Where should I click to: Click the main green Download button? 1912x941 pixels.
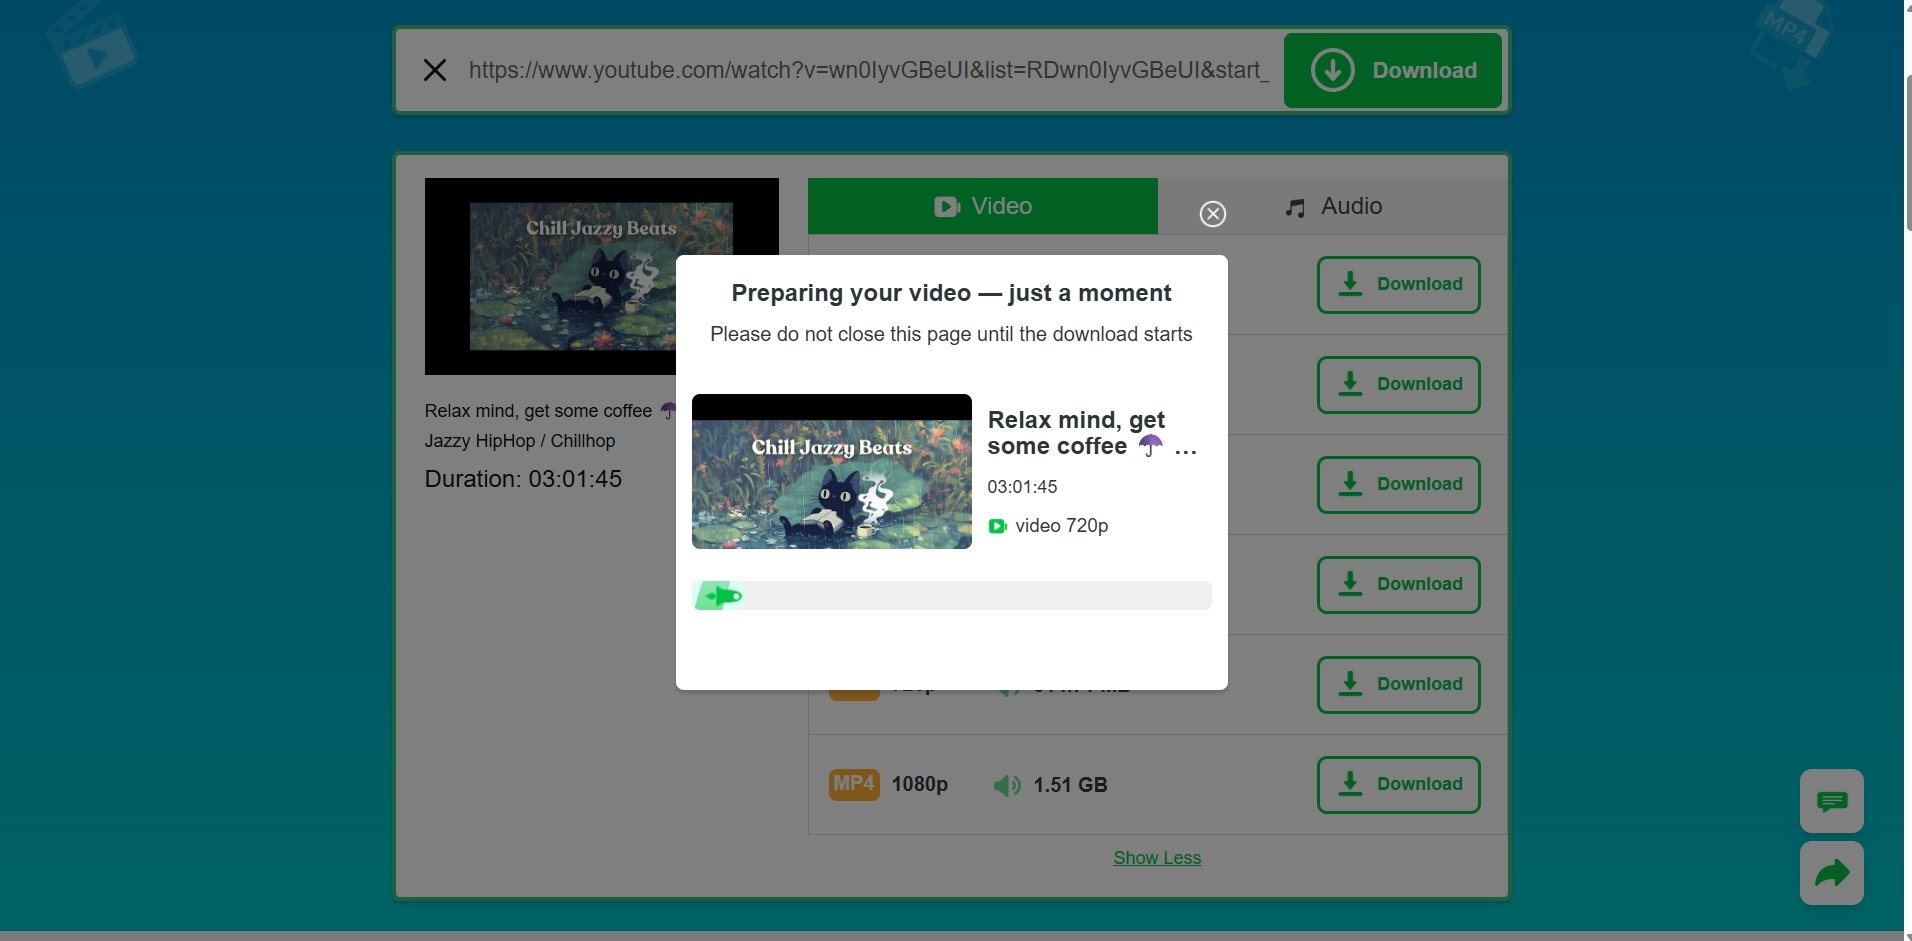coord(1392,70)
